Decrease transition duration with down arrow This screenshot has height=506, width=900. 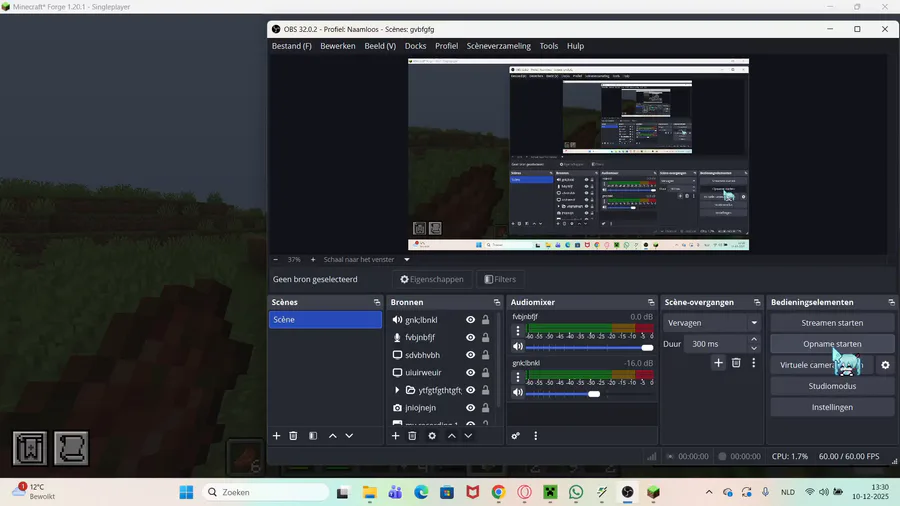click(x=754, y=348)
